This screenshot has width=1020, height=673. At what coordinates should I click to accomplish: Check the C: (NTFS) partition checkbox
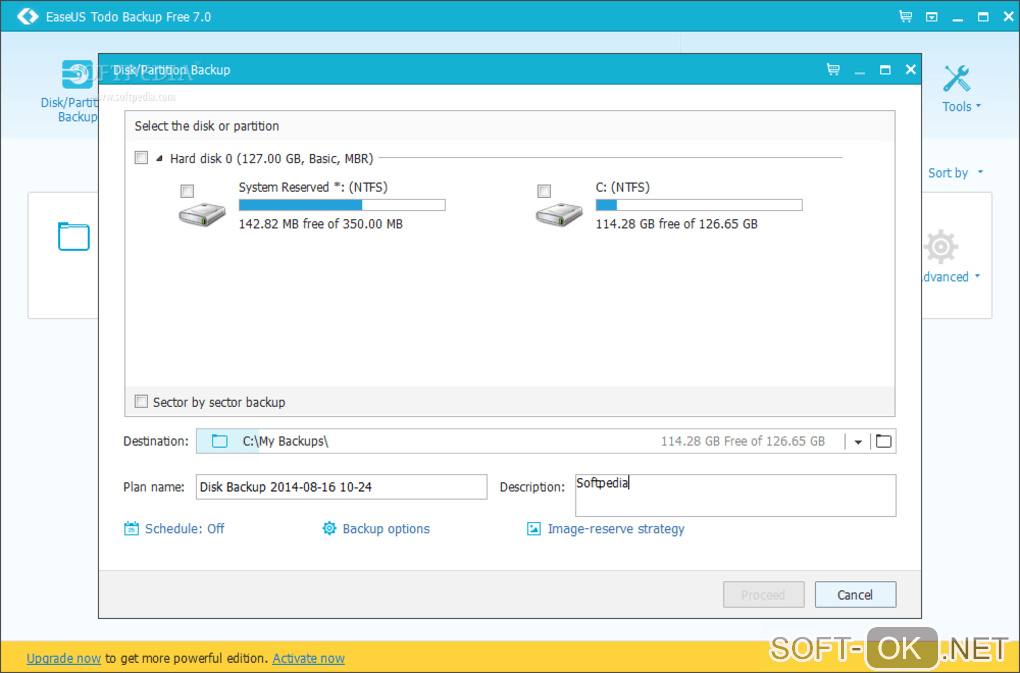click(544, 191)
